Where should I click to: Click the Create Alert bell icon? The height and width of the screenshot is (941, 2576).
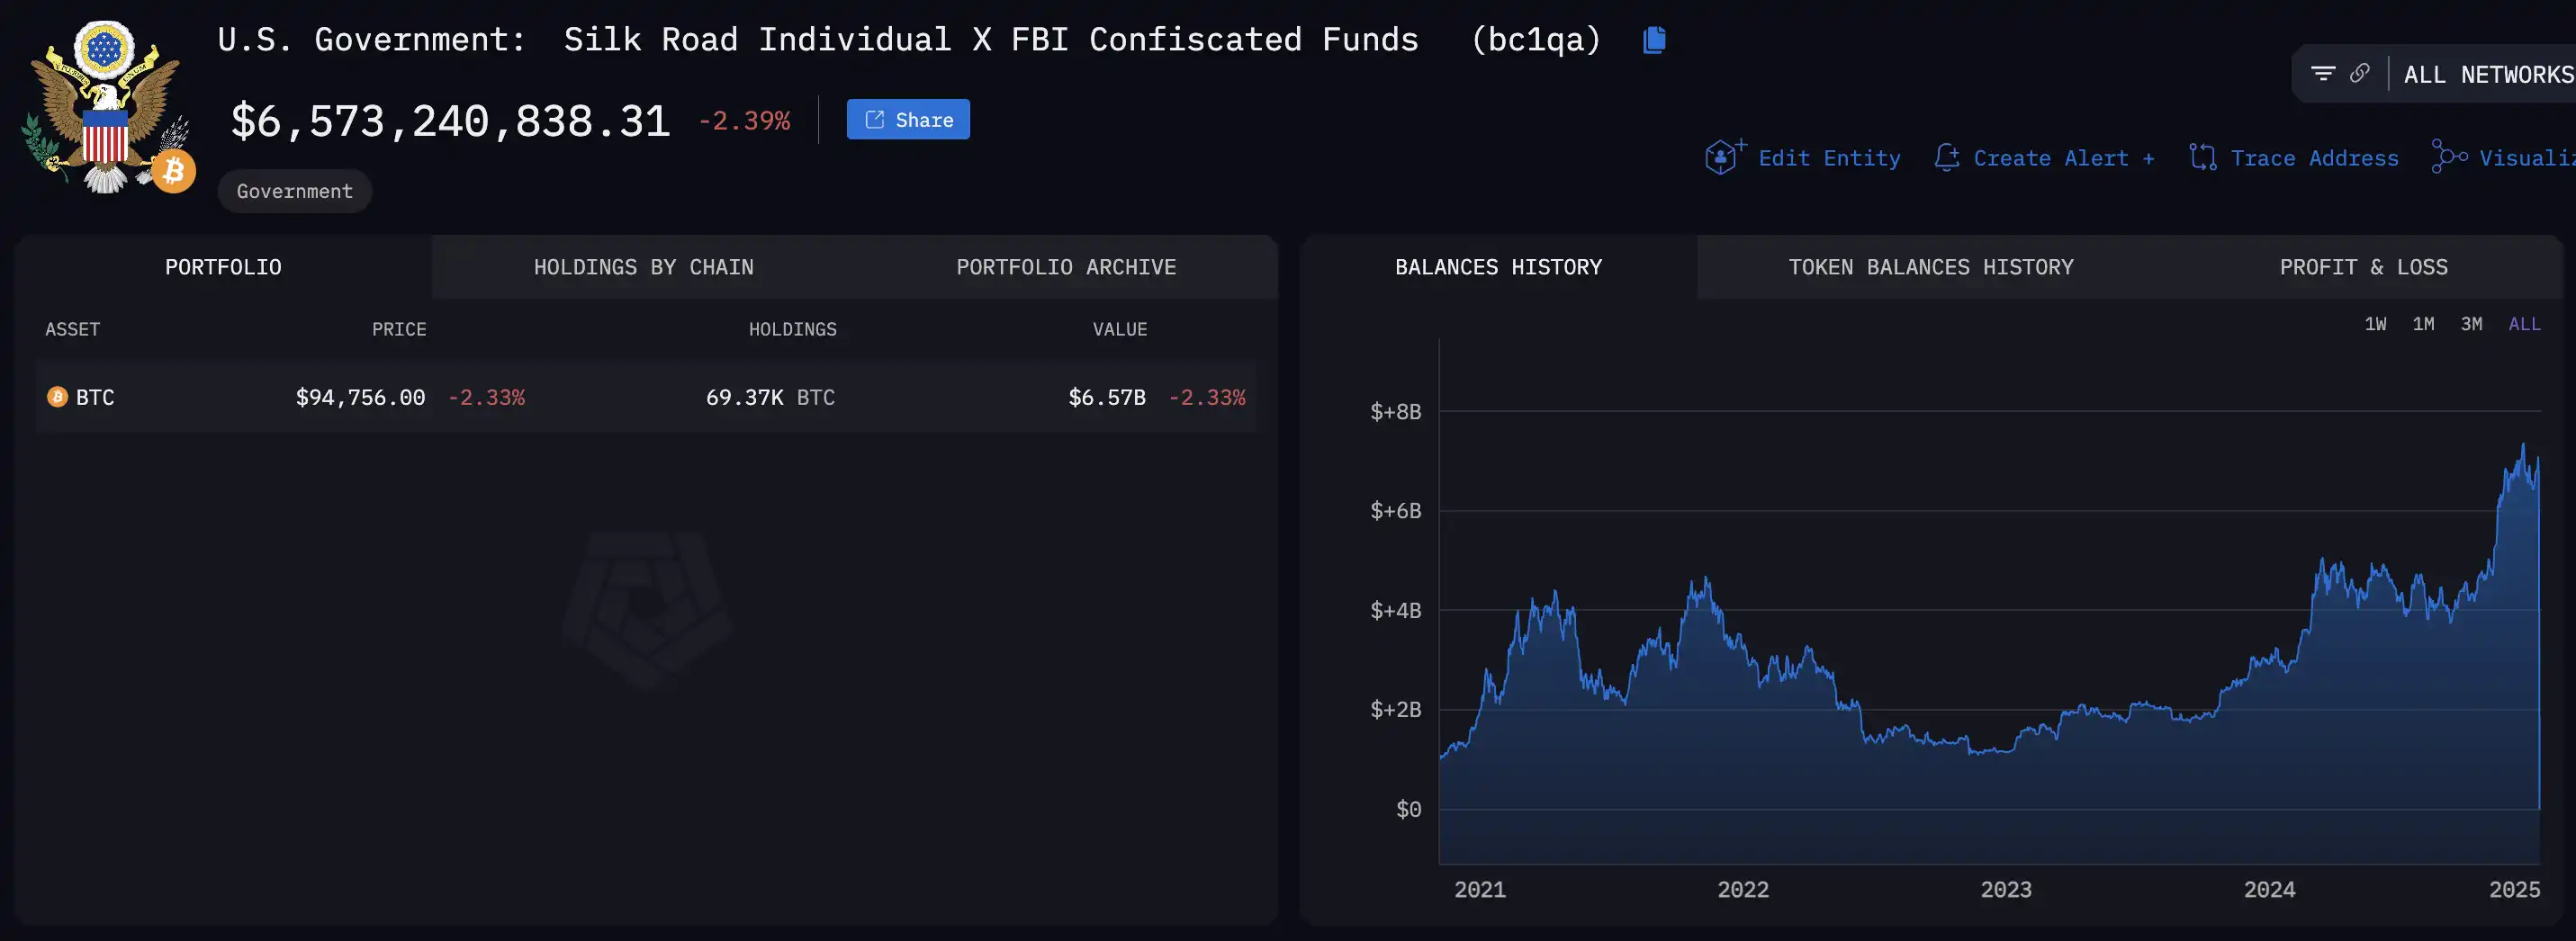tap(1946, 158)
